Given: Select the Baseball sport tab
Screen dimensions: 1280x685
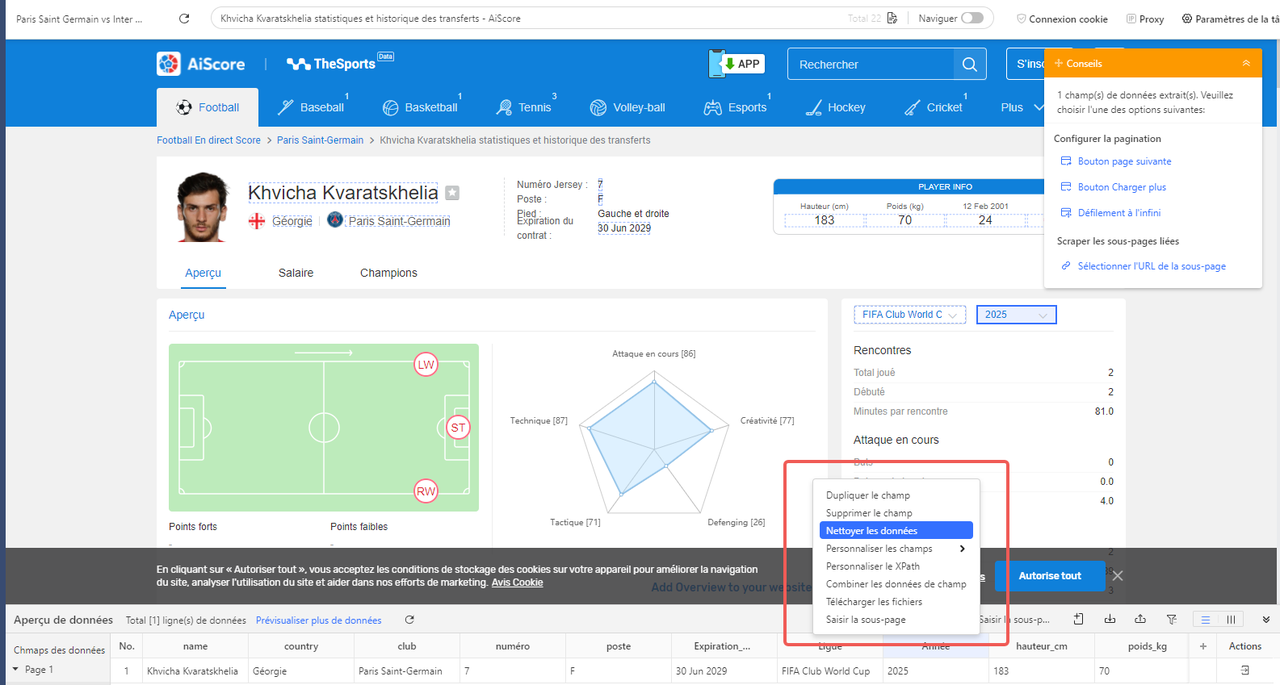Looking at the screenshot, I should click(x=310, y=107).
